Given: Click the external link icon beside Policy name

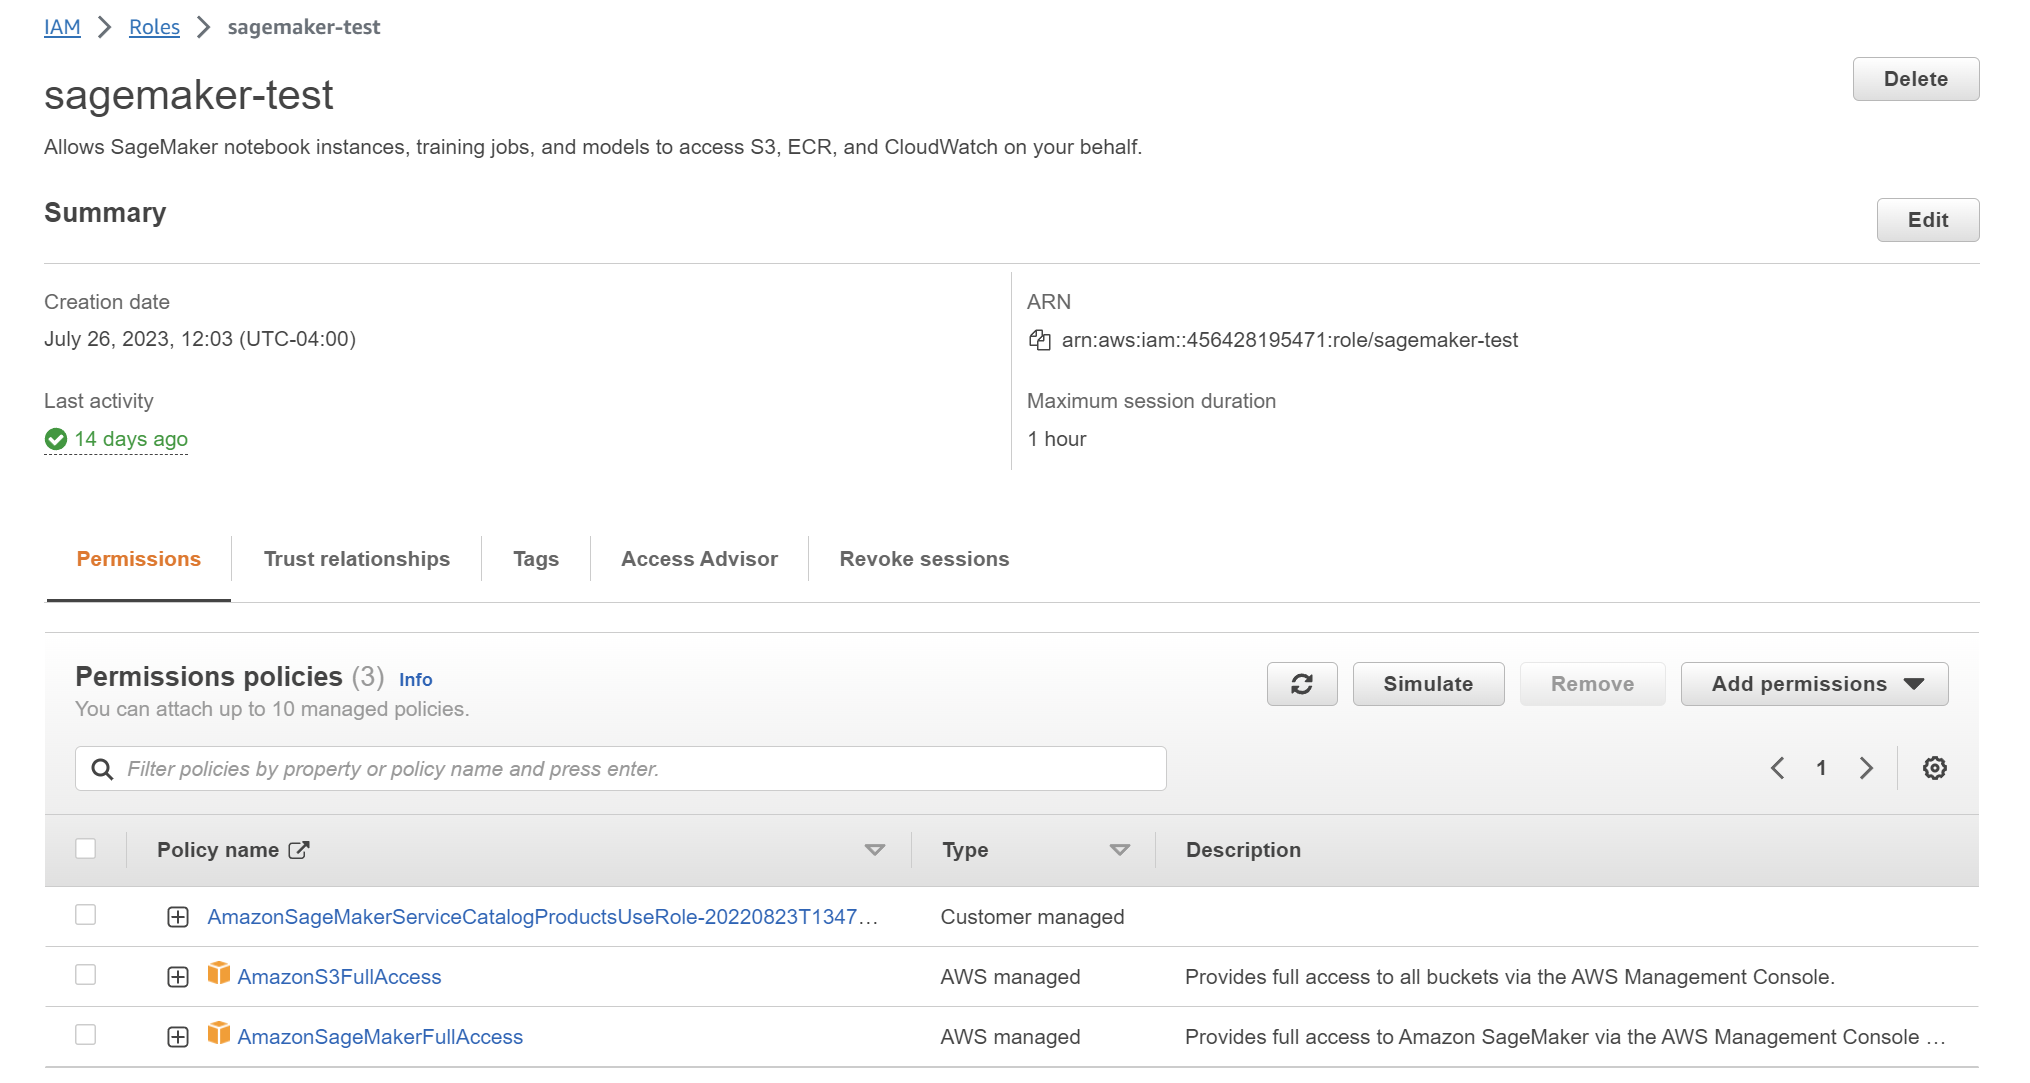Looking at the screenshot, I should [299, 850].
